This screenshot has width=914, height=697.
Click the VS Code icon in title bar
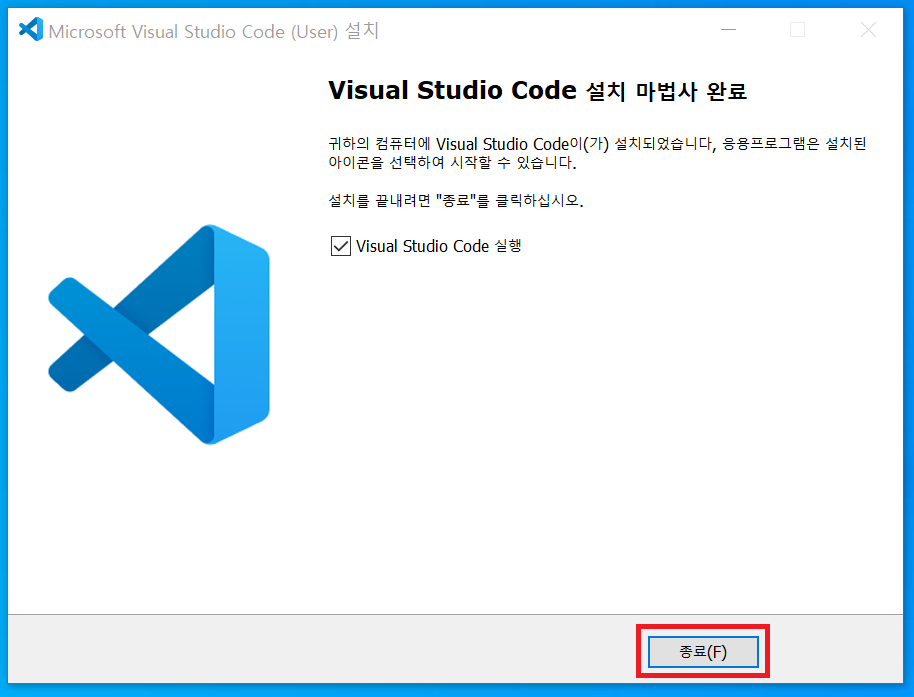31,30
